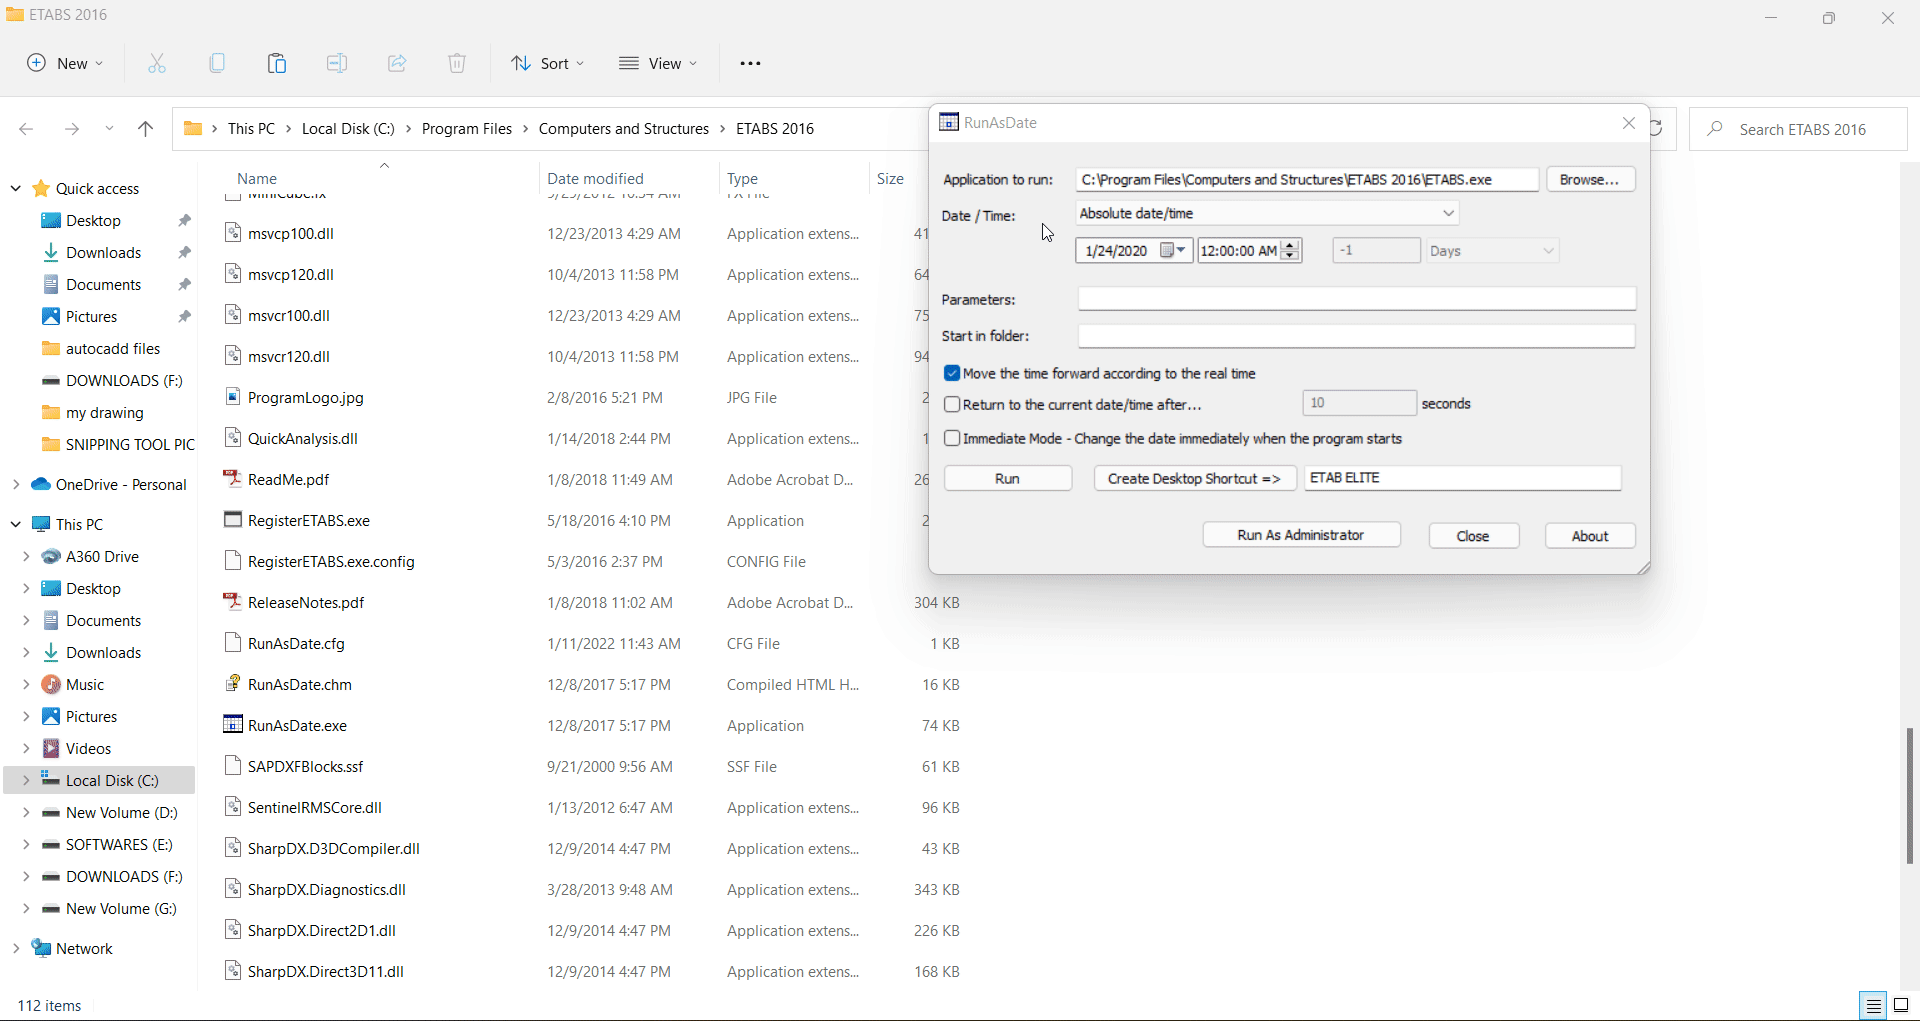
Task: Increase time with stepper up arrow
Action: pos(1291,245)
